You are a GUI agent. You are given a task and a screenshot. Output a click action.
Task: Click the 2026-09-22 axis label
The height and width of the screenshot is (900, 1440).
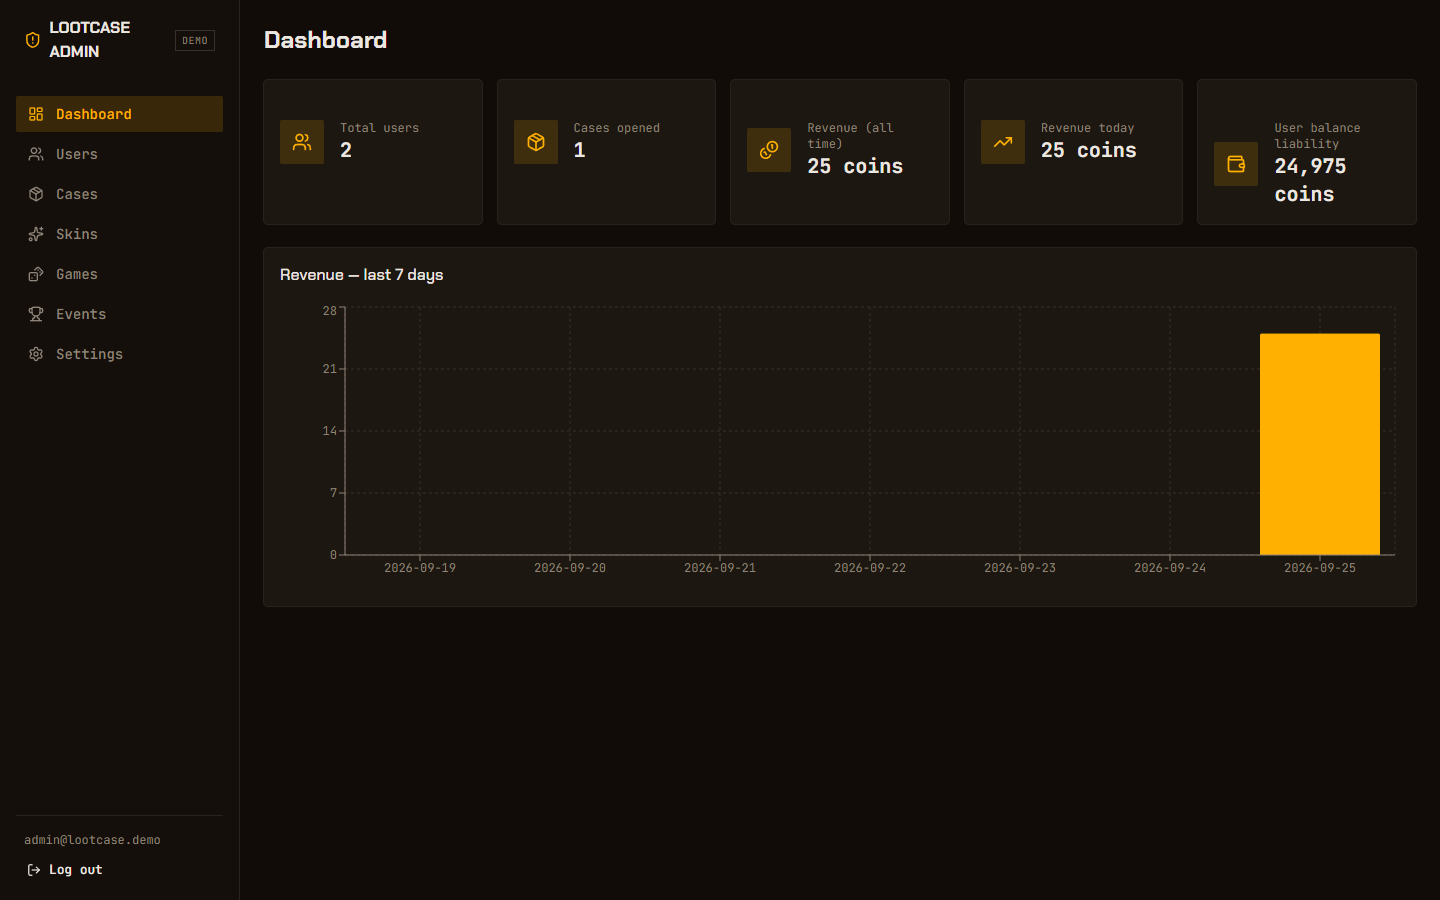[870, 568]
